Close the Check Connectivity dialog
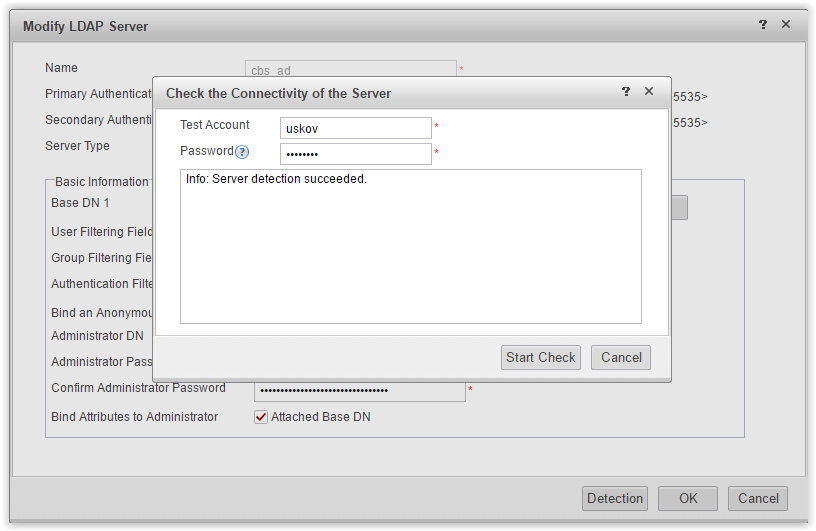 648,92
